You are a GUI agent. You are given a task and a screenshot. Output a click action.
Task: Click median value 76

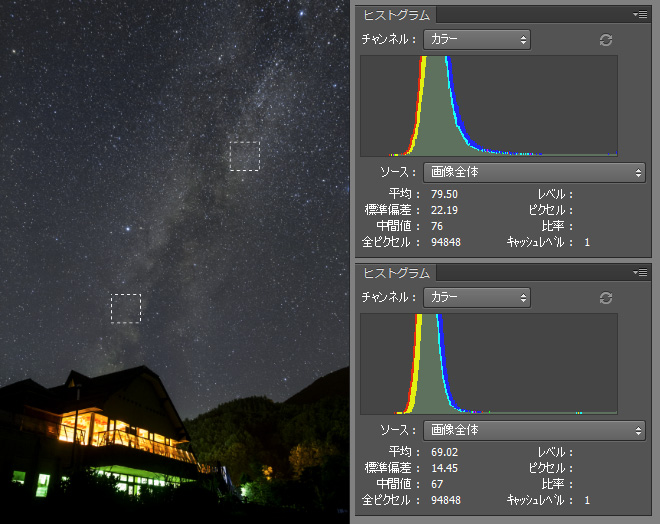(437, 226)
